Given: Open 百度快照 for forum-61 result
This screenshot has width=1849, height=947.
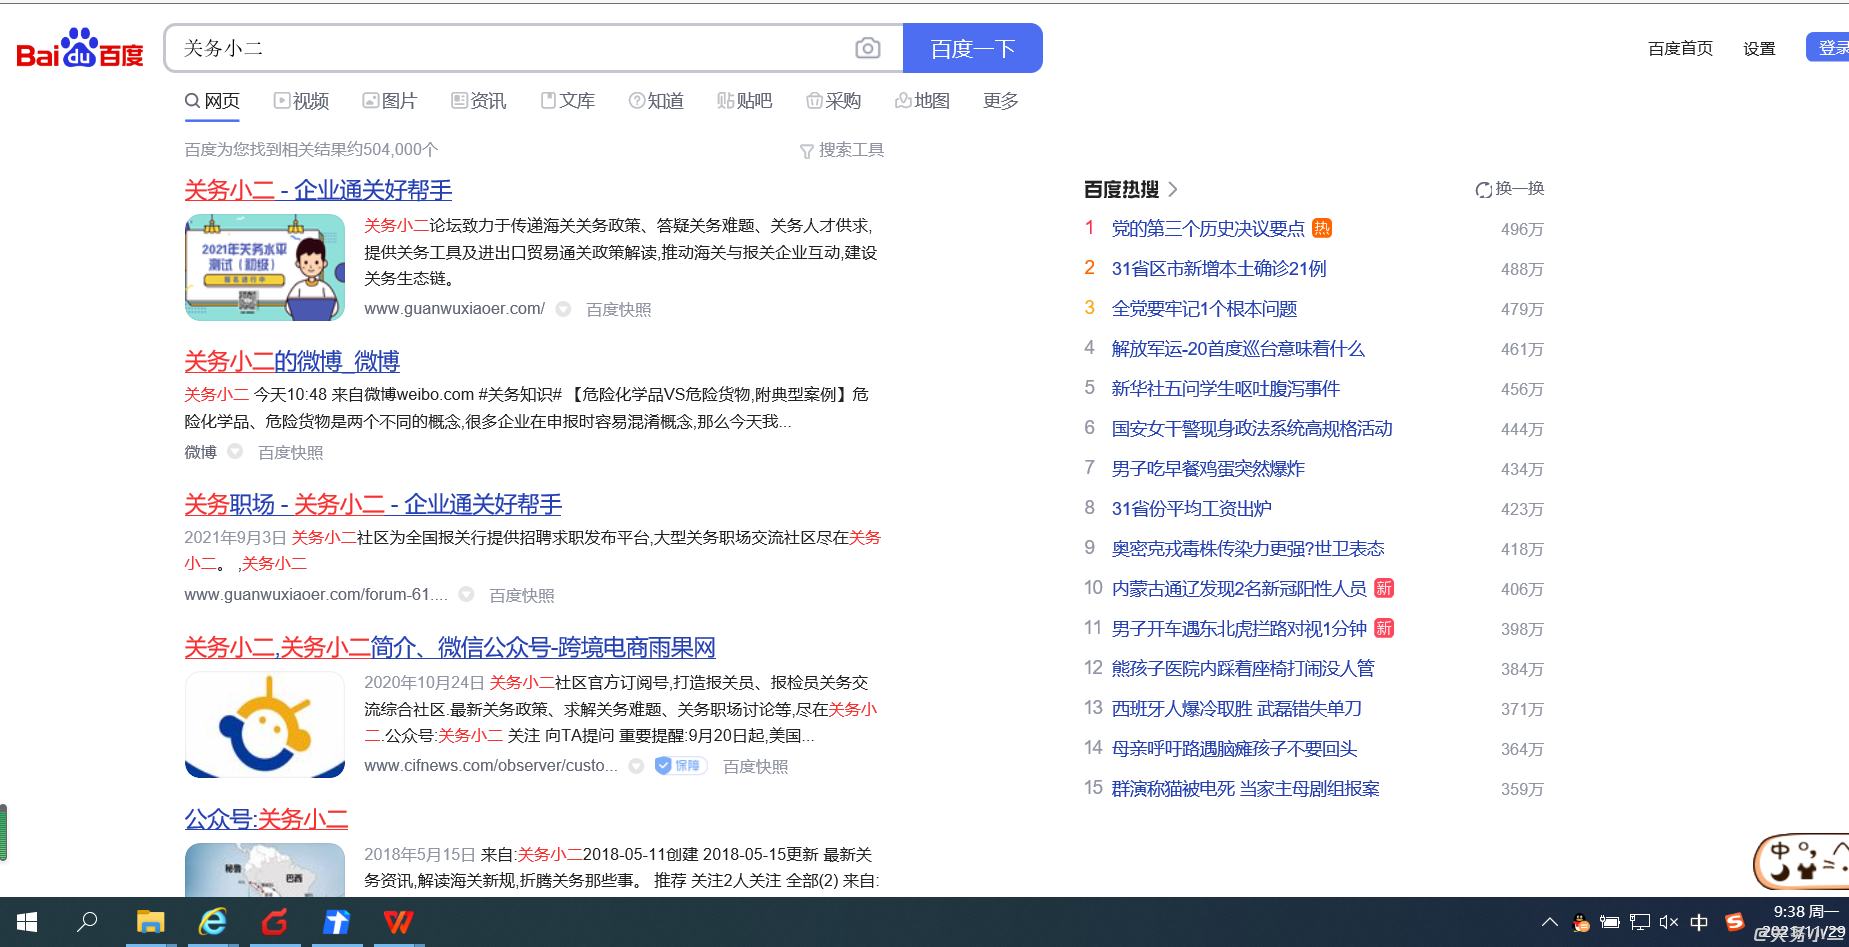Looking at the screenshot, I should (x=521, y=595).
